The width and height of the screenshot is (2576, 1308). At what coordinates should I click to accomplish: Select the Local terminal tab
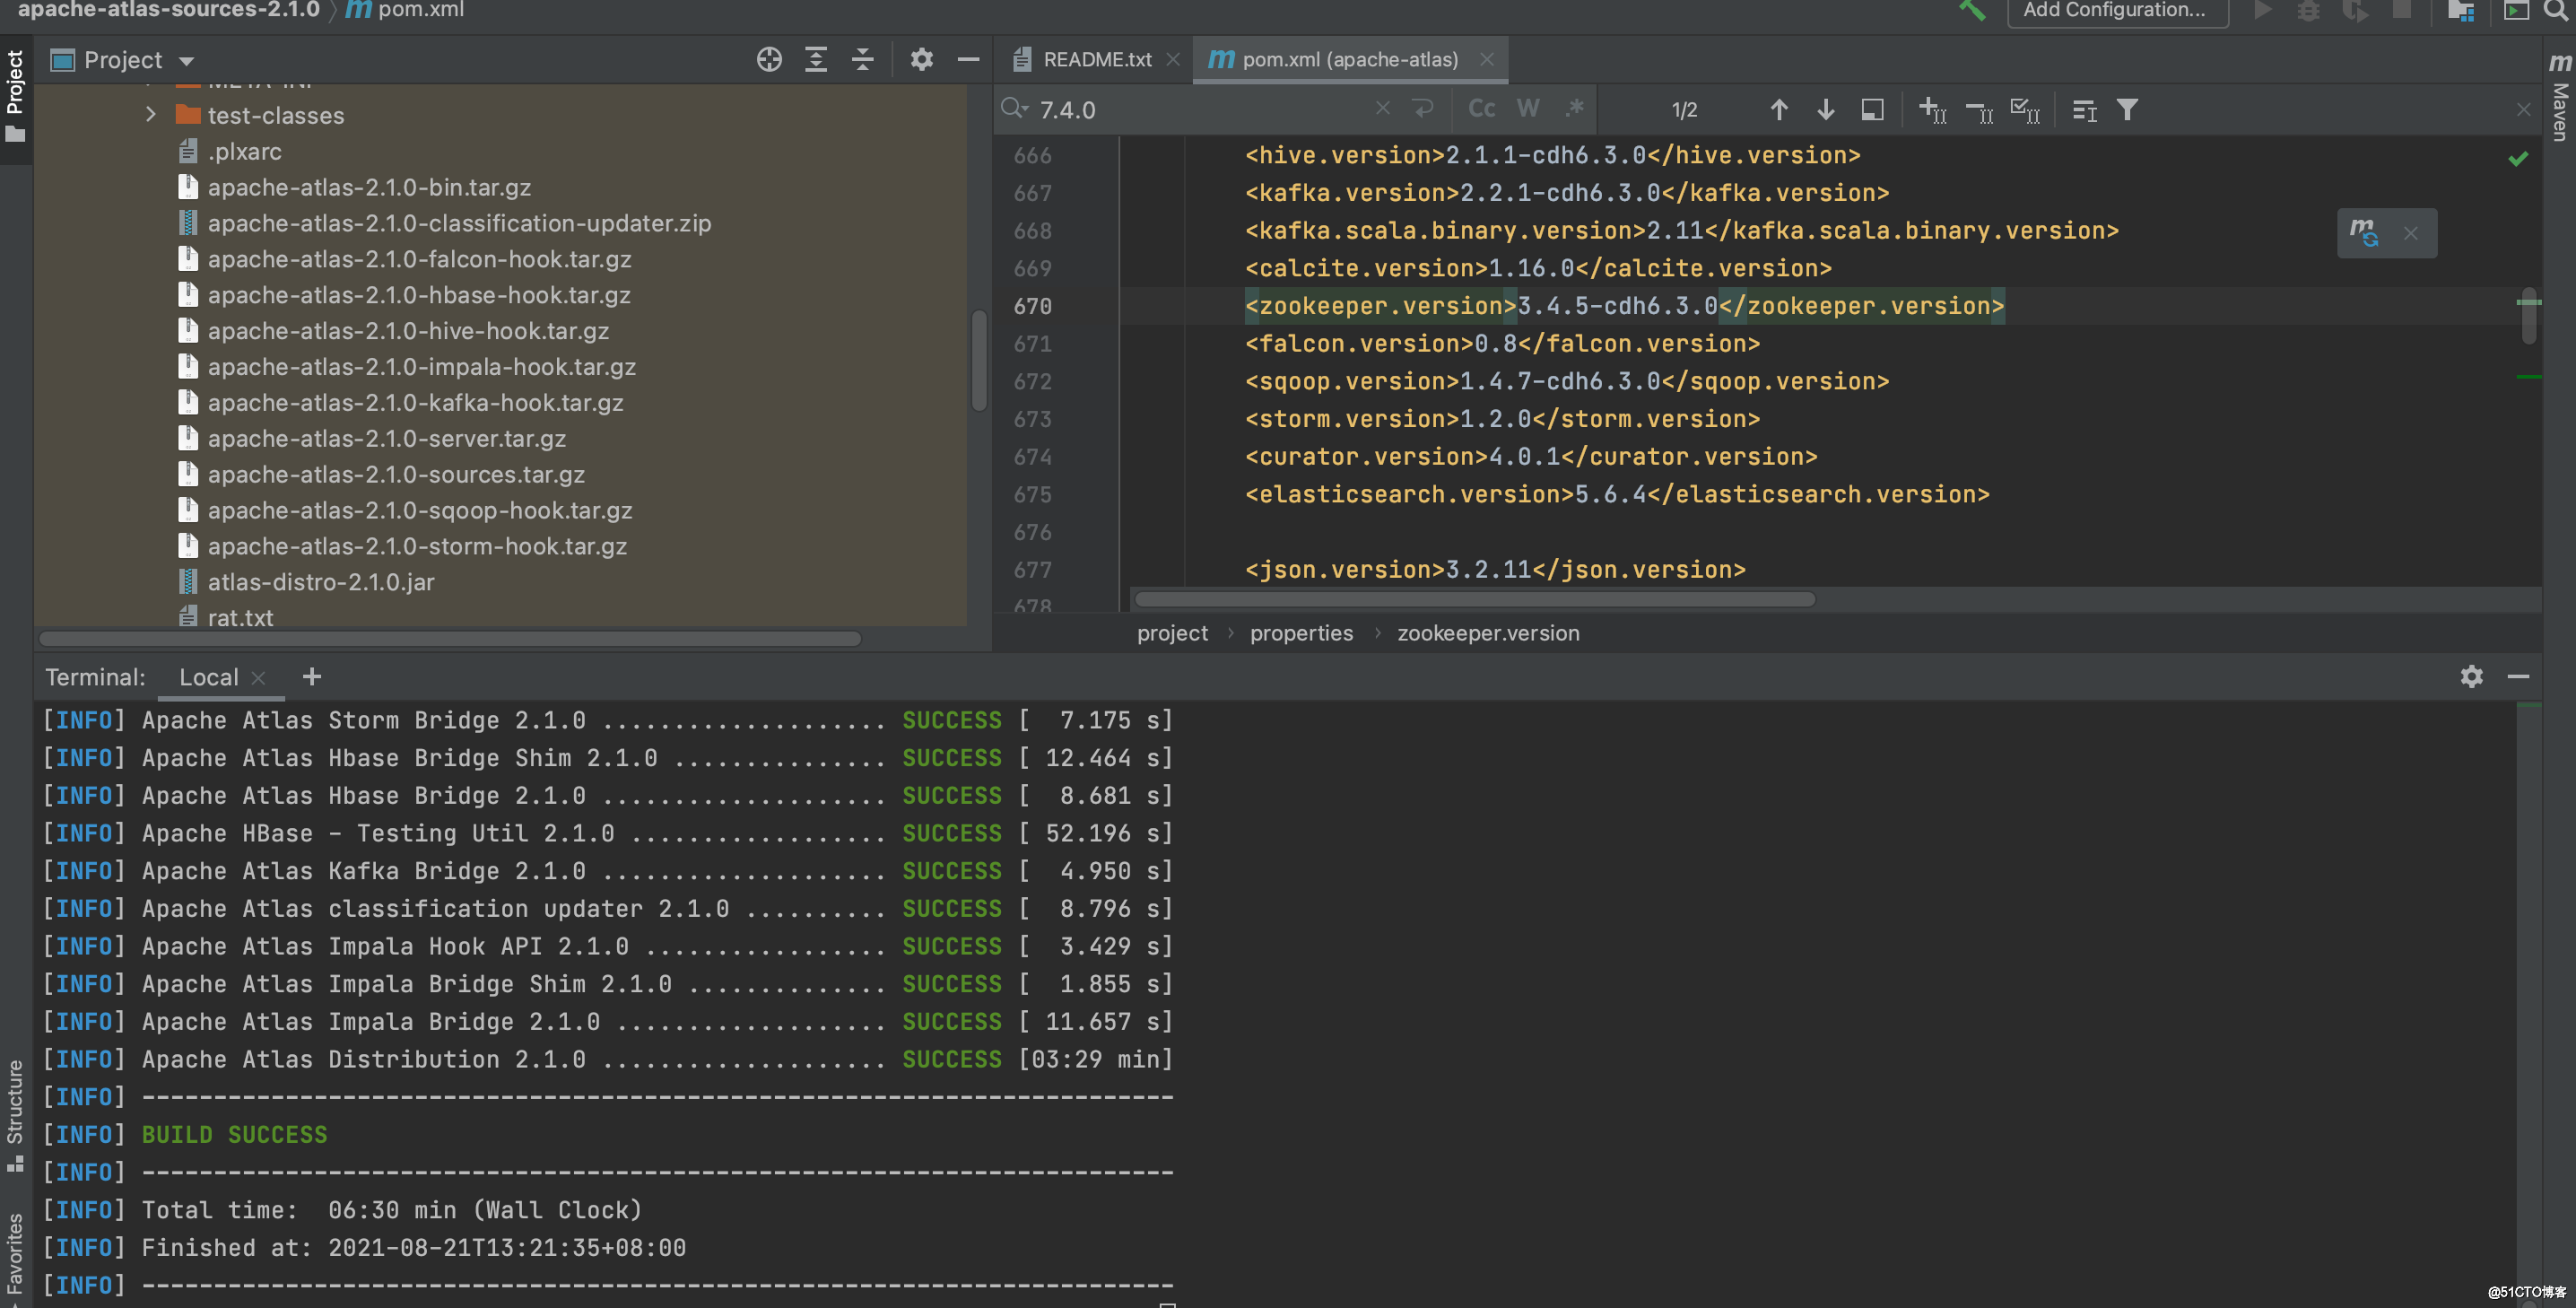pos(208,677)
